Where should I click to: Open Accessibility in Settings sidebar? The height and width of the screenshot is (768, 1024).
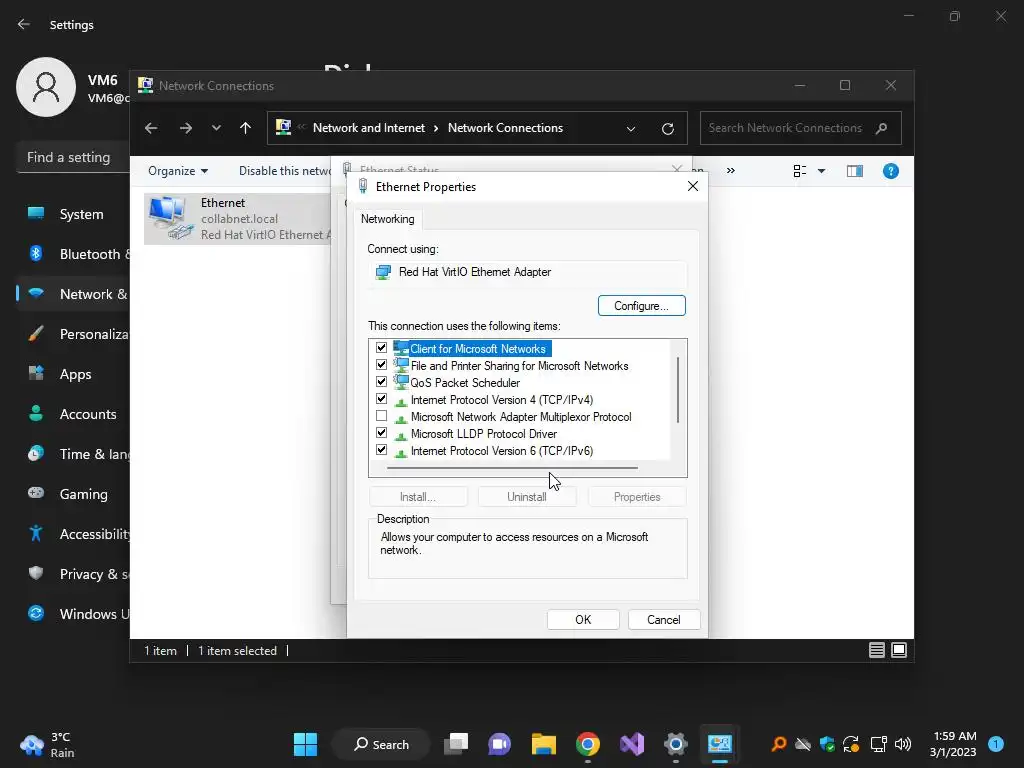[x=74, y=534]
